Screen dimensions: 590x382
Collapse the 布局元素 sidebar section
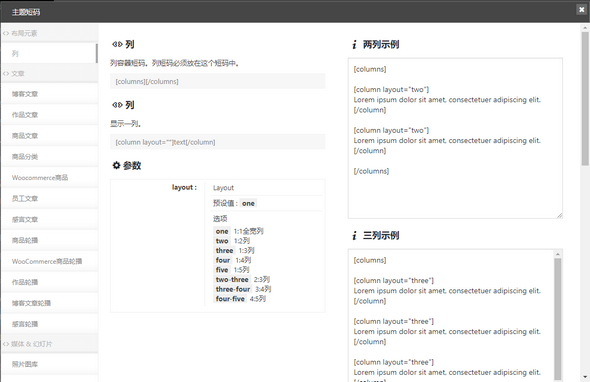point(50,33)
